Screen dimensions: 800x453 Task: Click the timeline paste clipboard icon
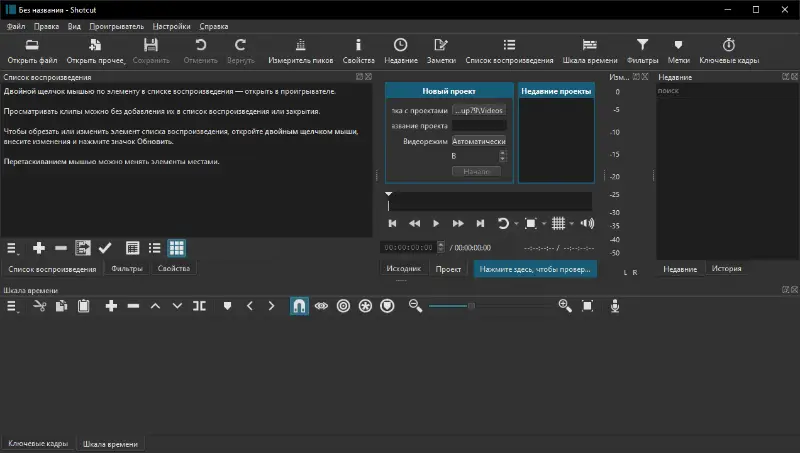point(83,306)
